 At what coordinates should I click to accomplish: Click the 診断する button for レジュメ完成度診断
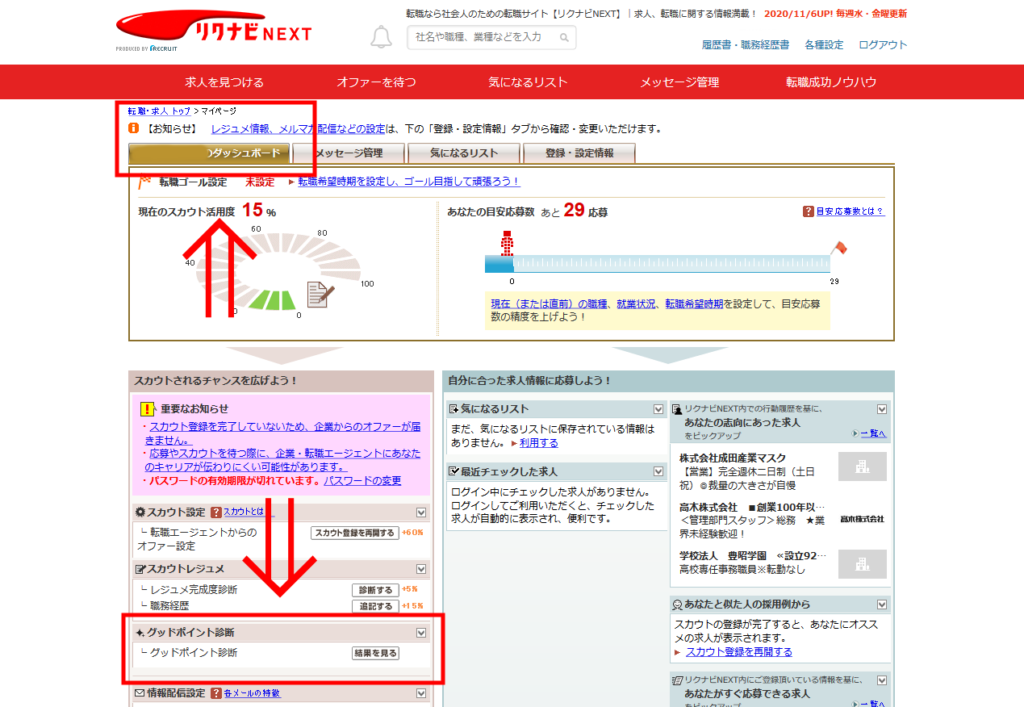(x=376, y=589)
